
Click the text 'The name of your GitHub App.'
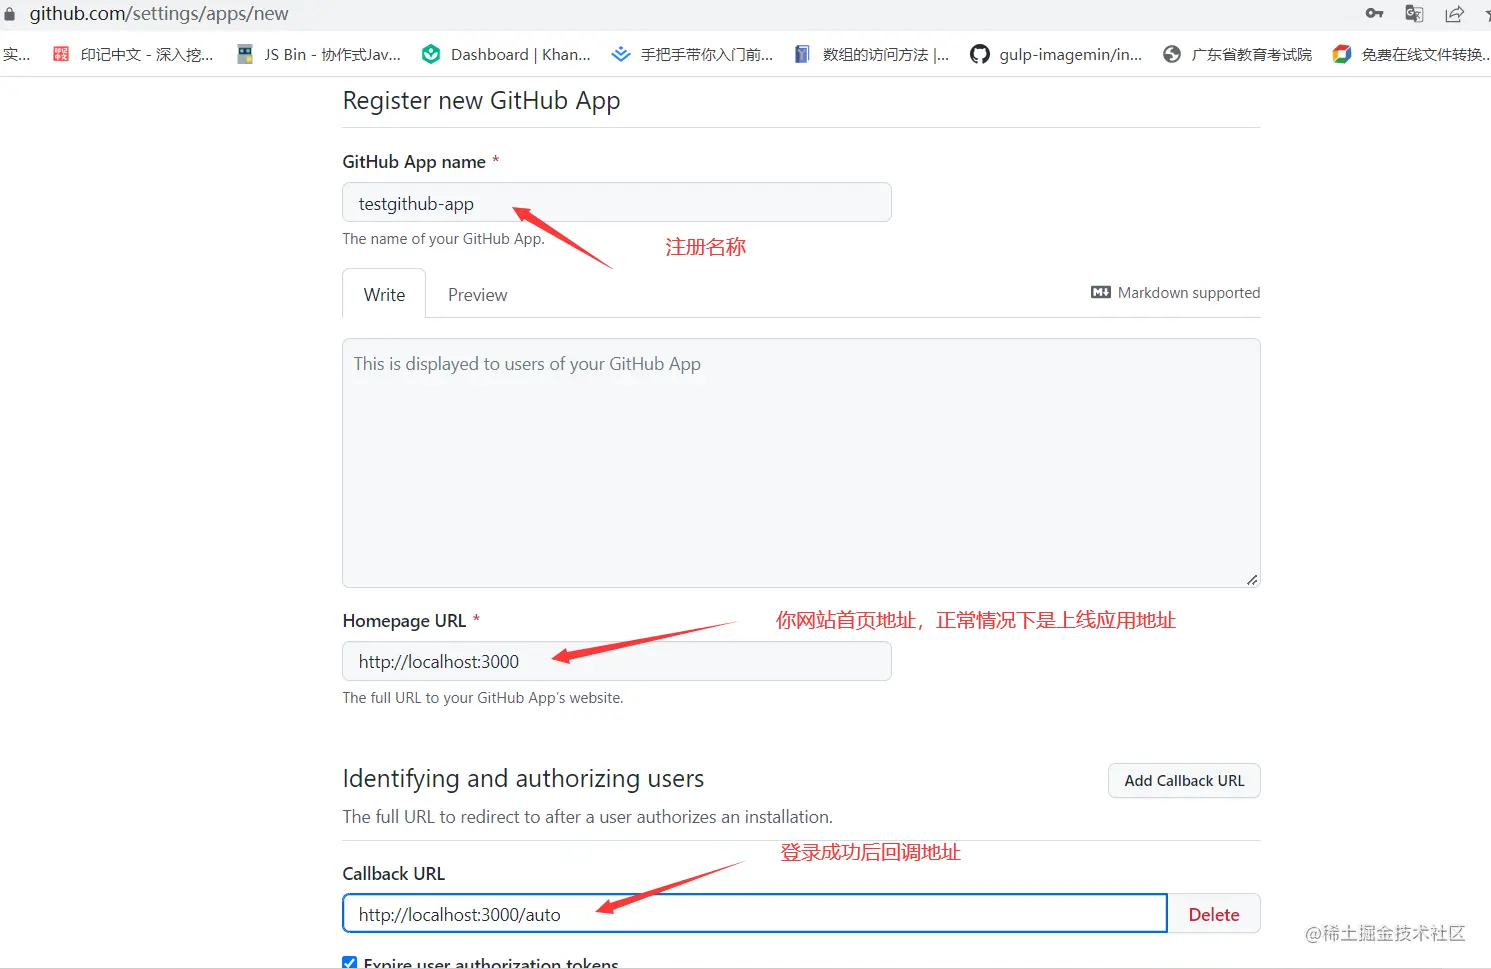click(x=443, y=239)
